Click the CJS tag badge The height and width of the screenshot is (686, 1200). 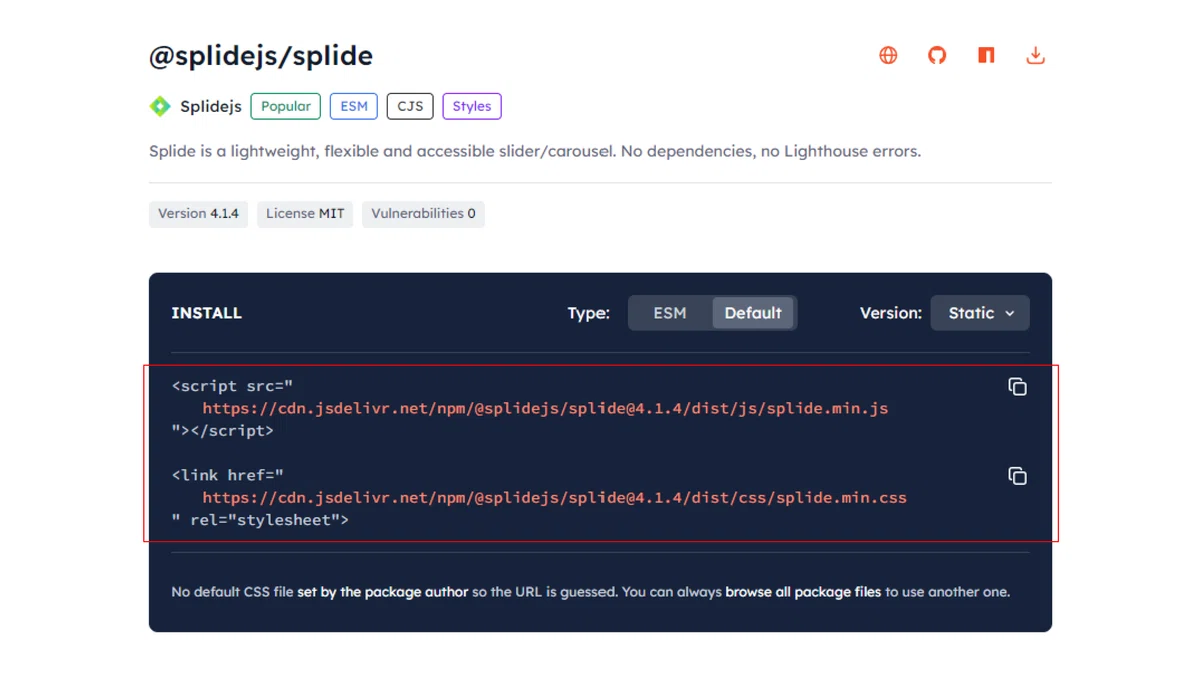pos(410,106)
